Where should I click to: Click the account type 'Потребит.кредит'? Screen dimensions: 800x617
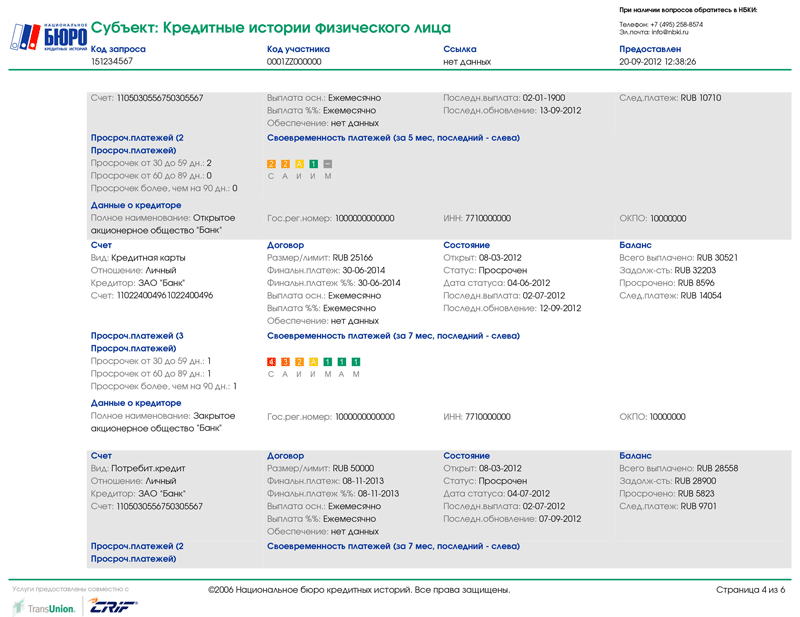coord(148,468)
